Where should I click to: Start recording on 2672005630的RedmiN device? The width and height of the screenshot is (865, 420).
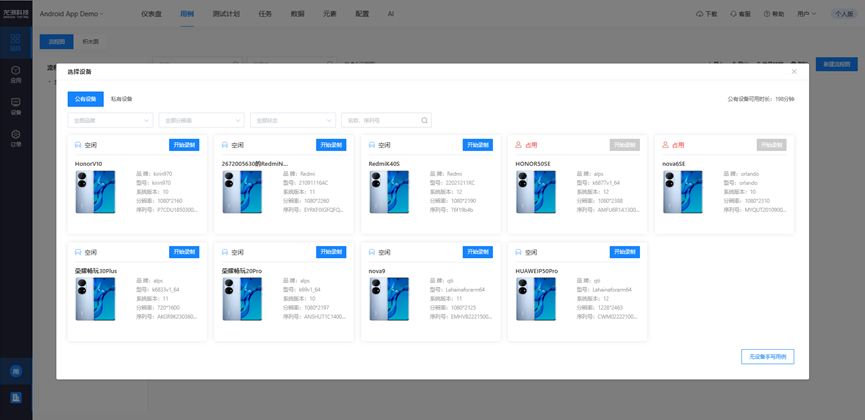tap(331, 145)
